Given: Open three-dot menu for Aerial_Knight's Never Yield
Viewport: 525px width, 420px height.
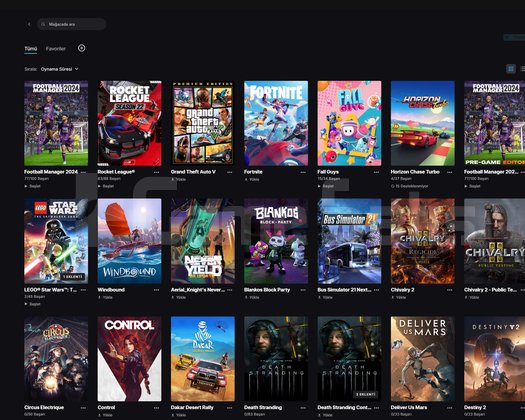Looking at the screenshot, I should 230,290.
